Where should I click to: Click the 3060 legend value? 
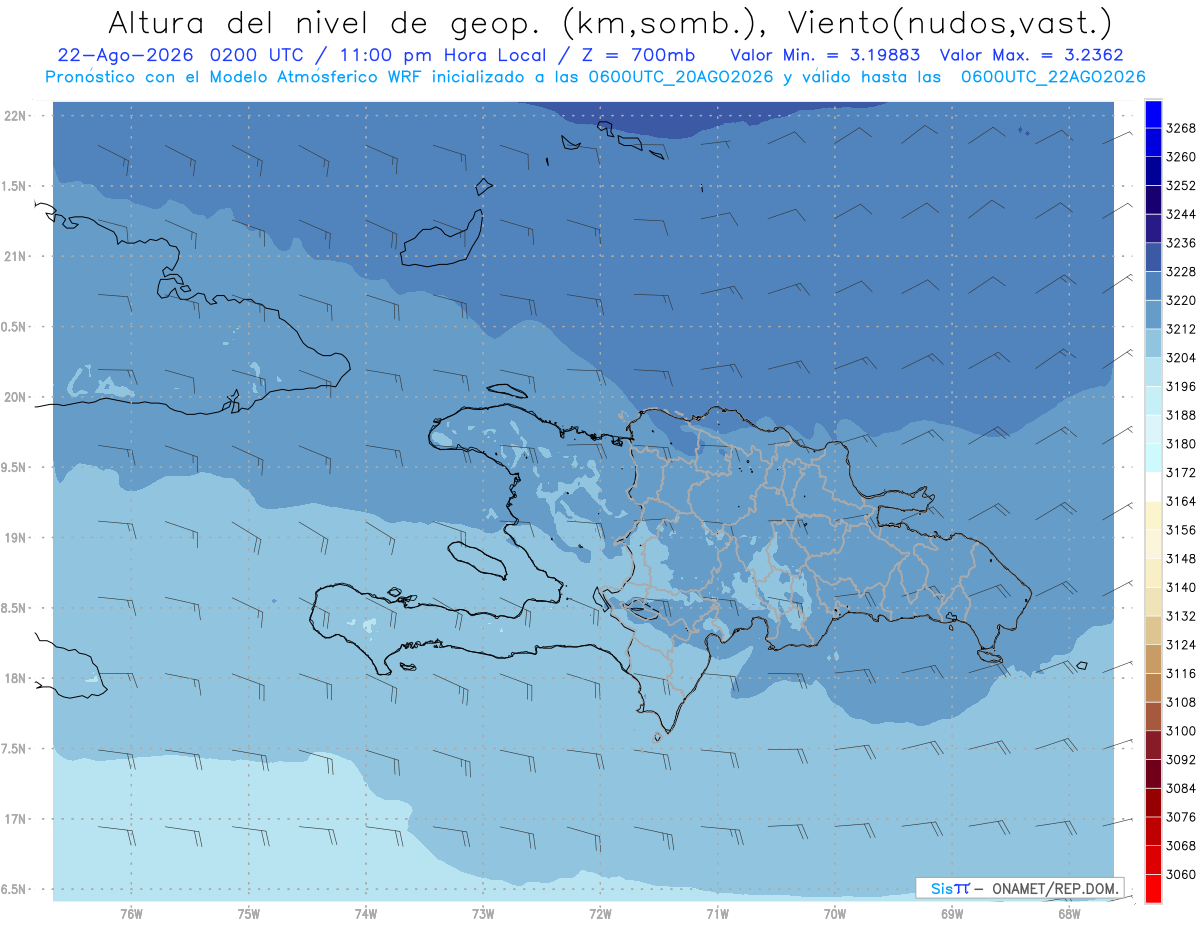click(1181, 875)
